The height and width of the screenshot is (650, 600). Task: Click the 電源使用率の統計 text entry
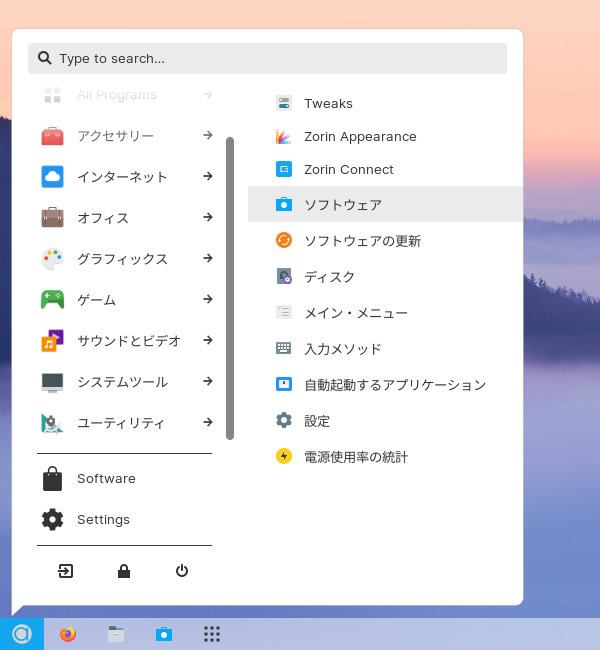pos(356,457)
